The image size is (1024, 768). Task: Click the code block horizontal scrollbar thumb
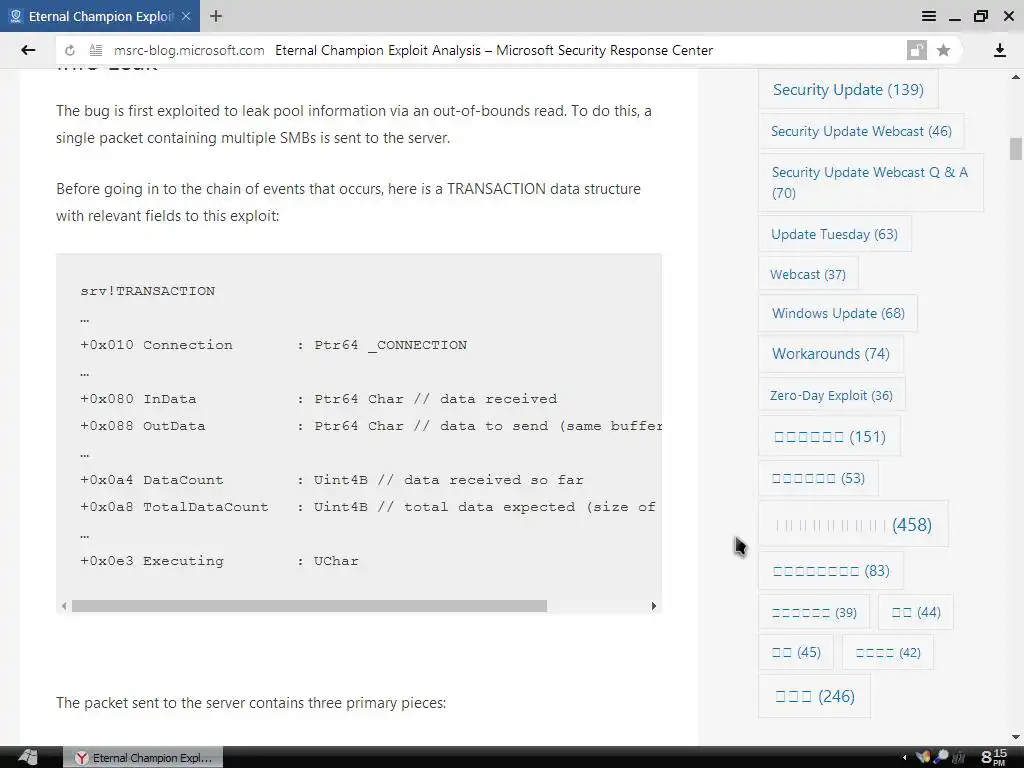click(x=309, y=606)
